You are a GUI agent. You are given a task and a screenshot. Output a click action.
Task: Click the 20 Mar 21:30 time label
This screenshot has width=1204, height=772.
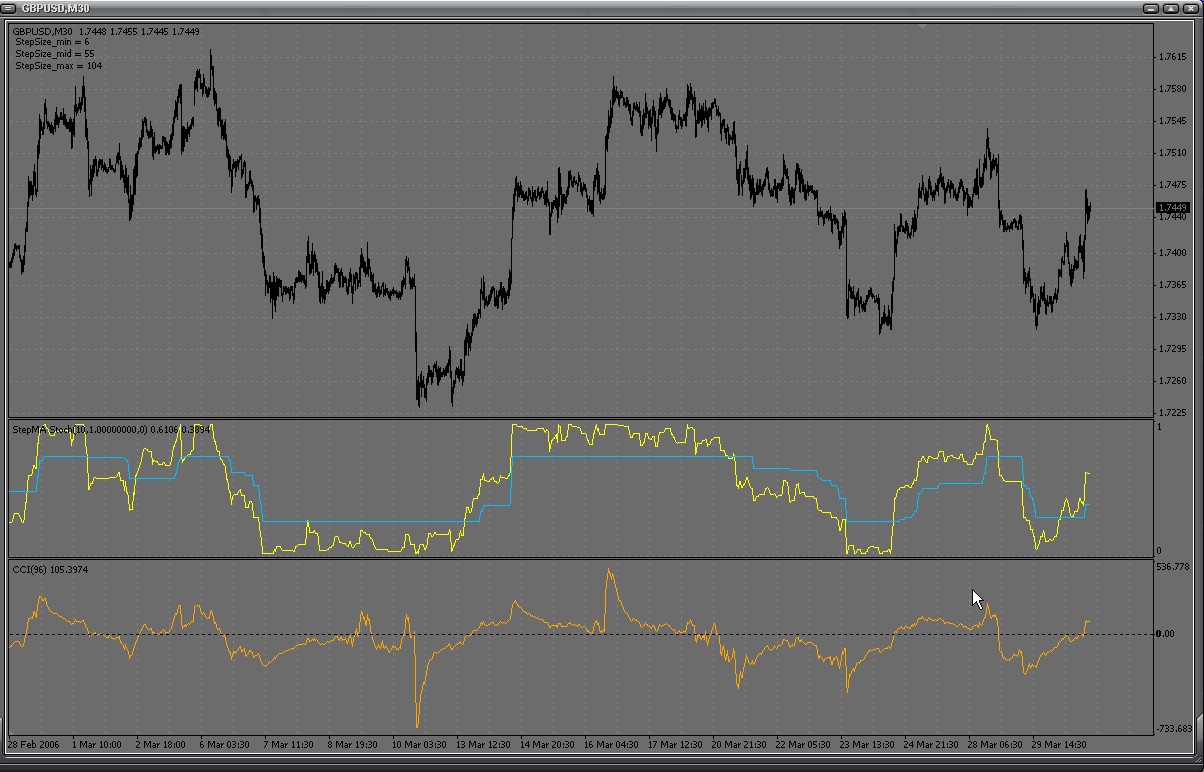739,745
